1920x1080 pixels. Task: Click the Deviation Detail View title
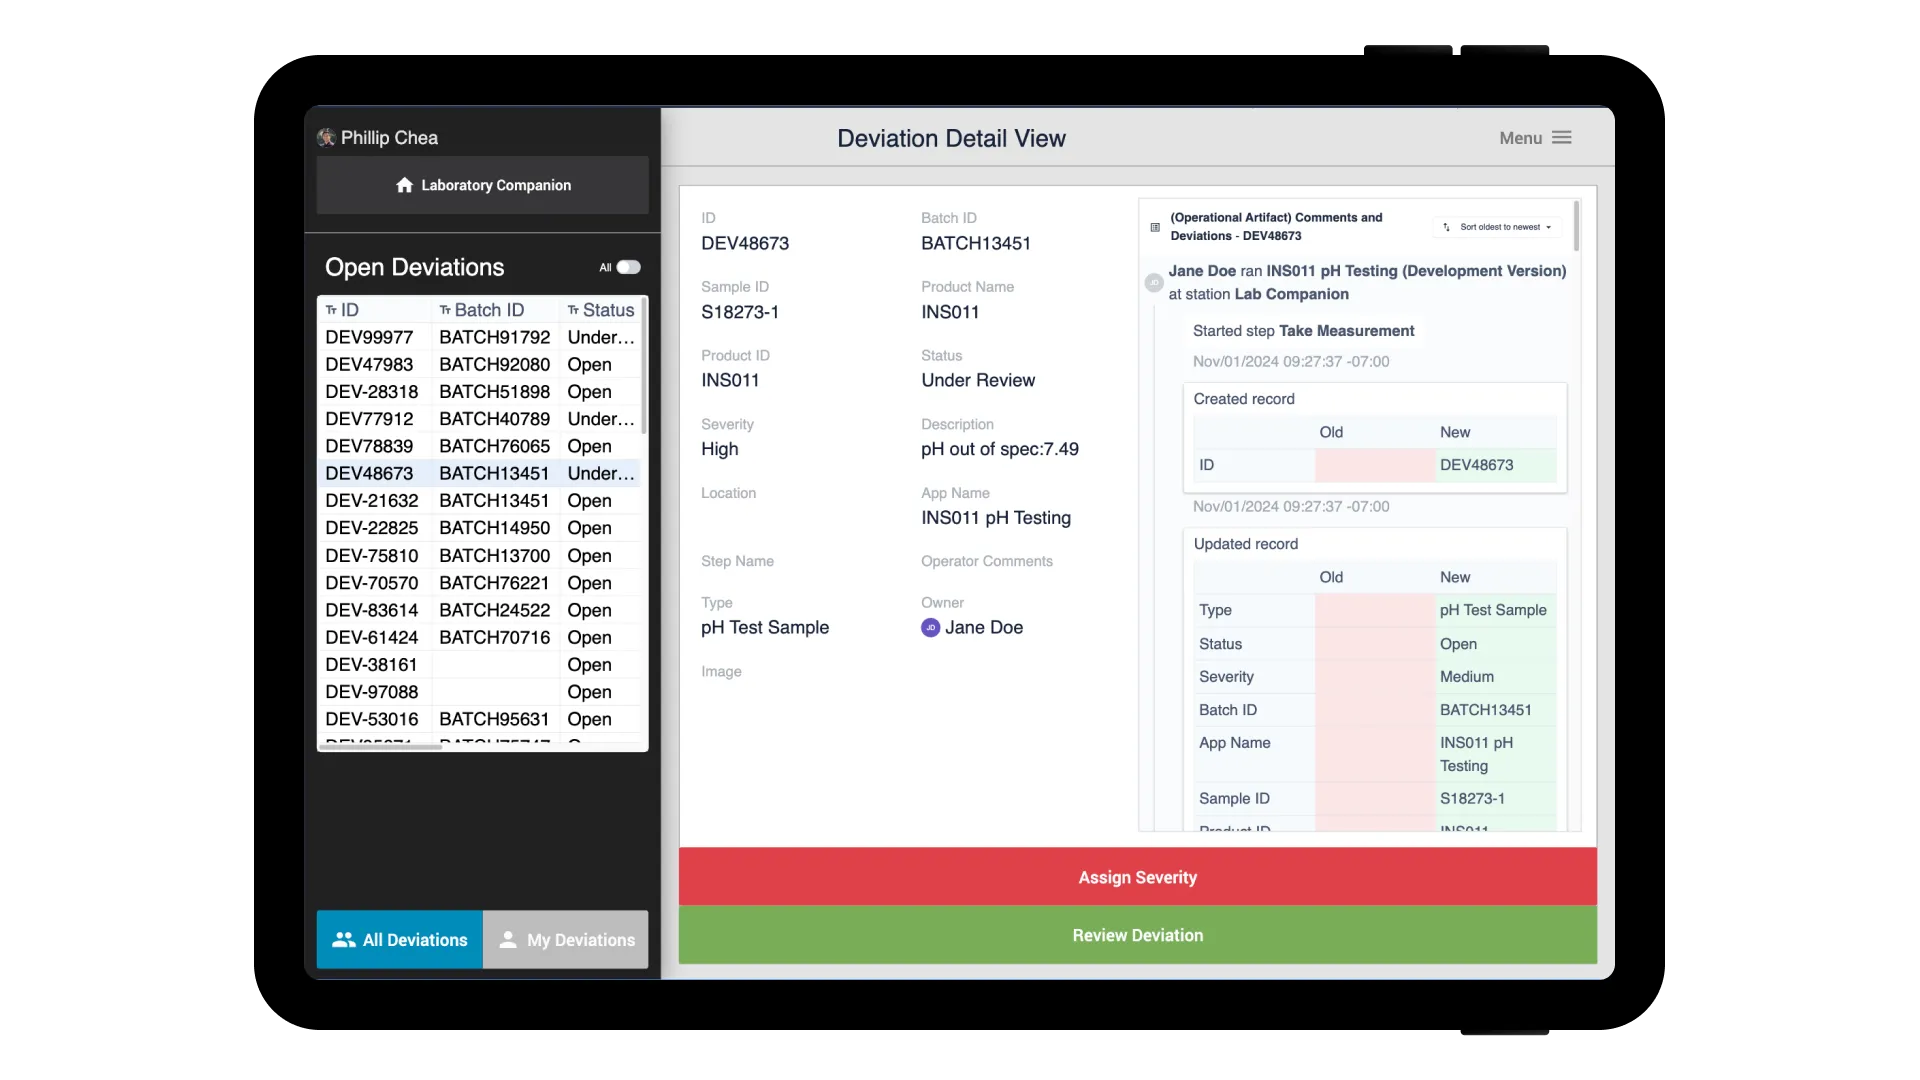click(x=951, y=138)
